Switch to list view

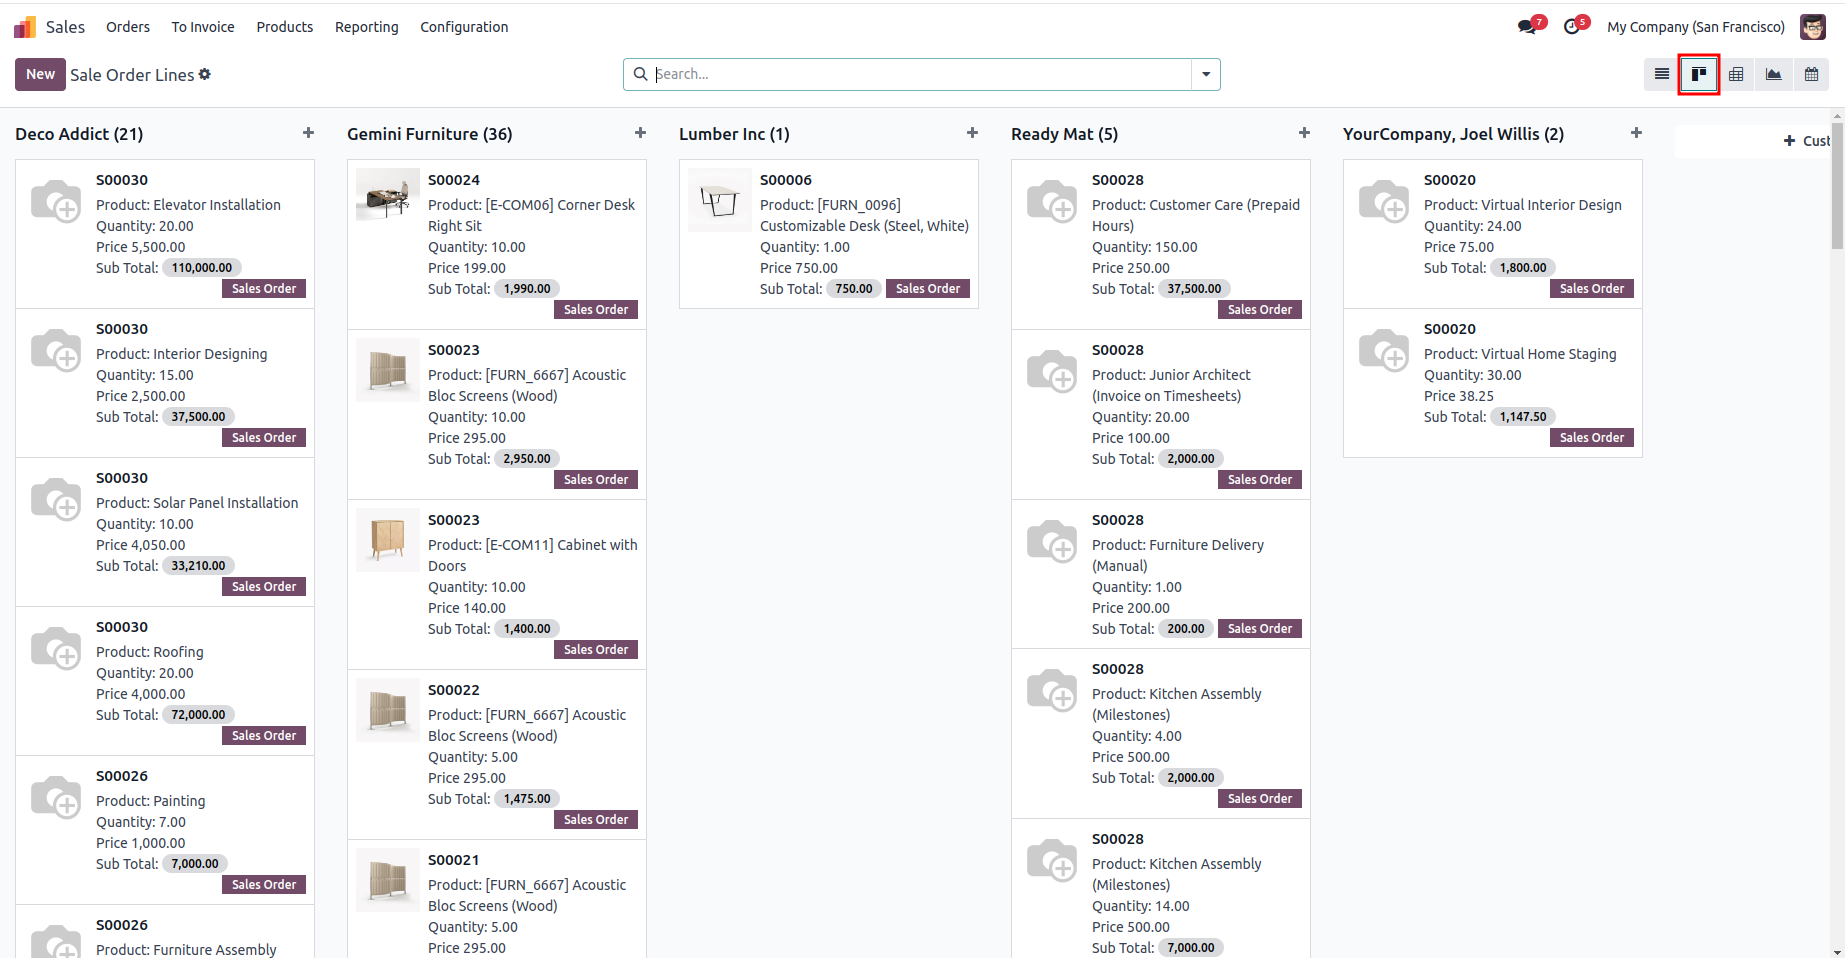1661,74
